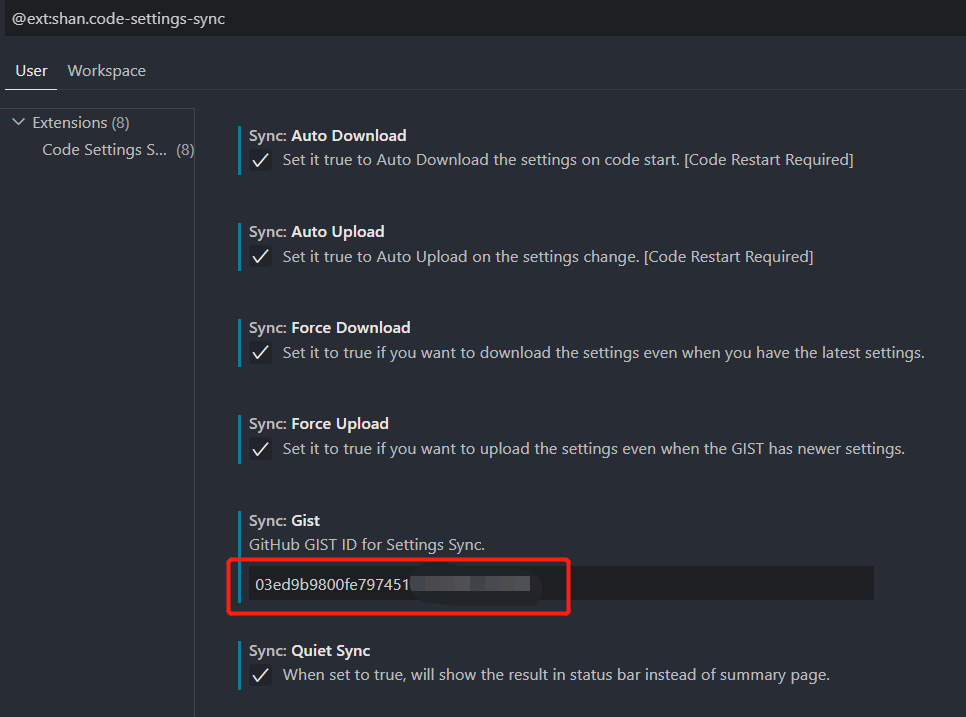Click the settings search box
The height and width of the screenshot is (717, 966).
pos(480,19)
